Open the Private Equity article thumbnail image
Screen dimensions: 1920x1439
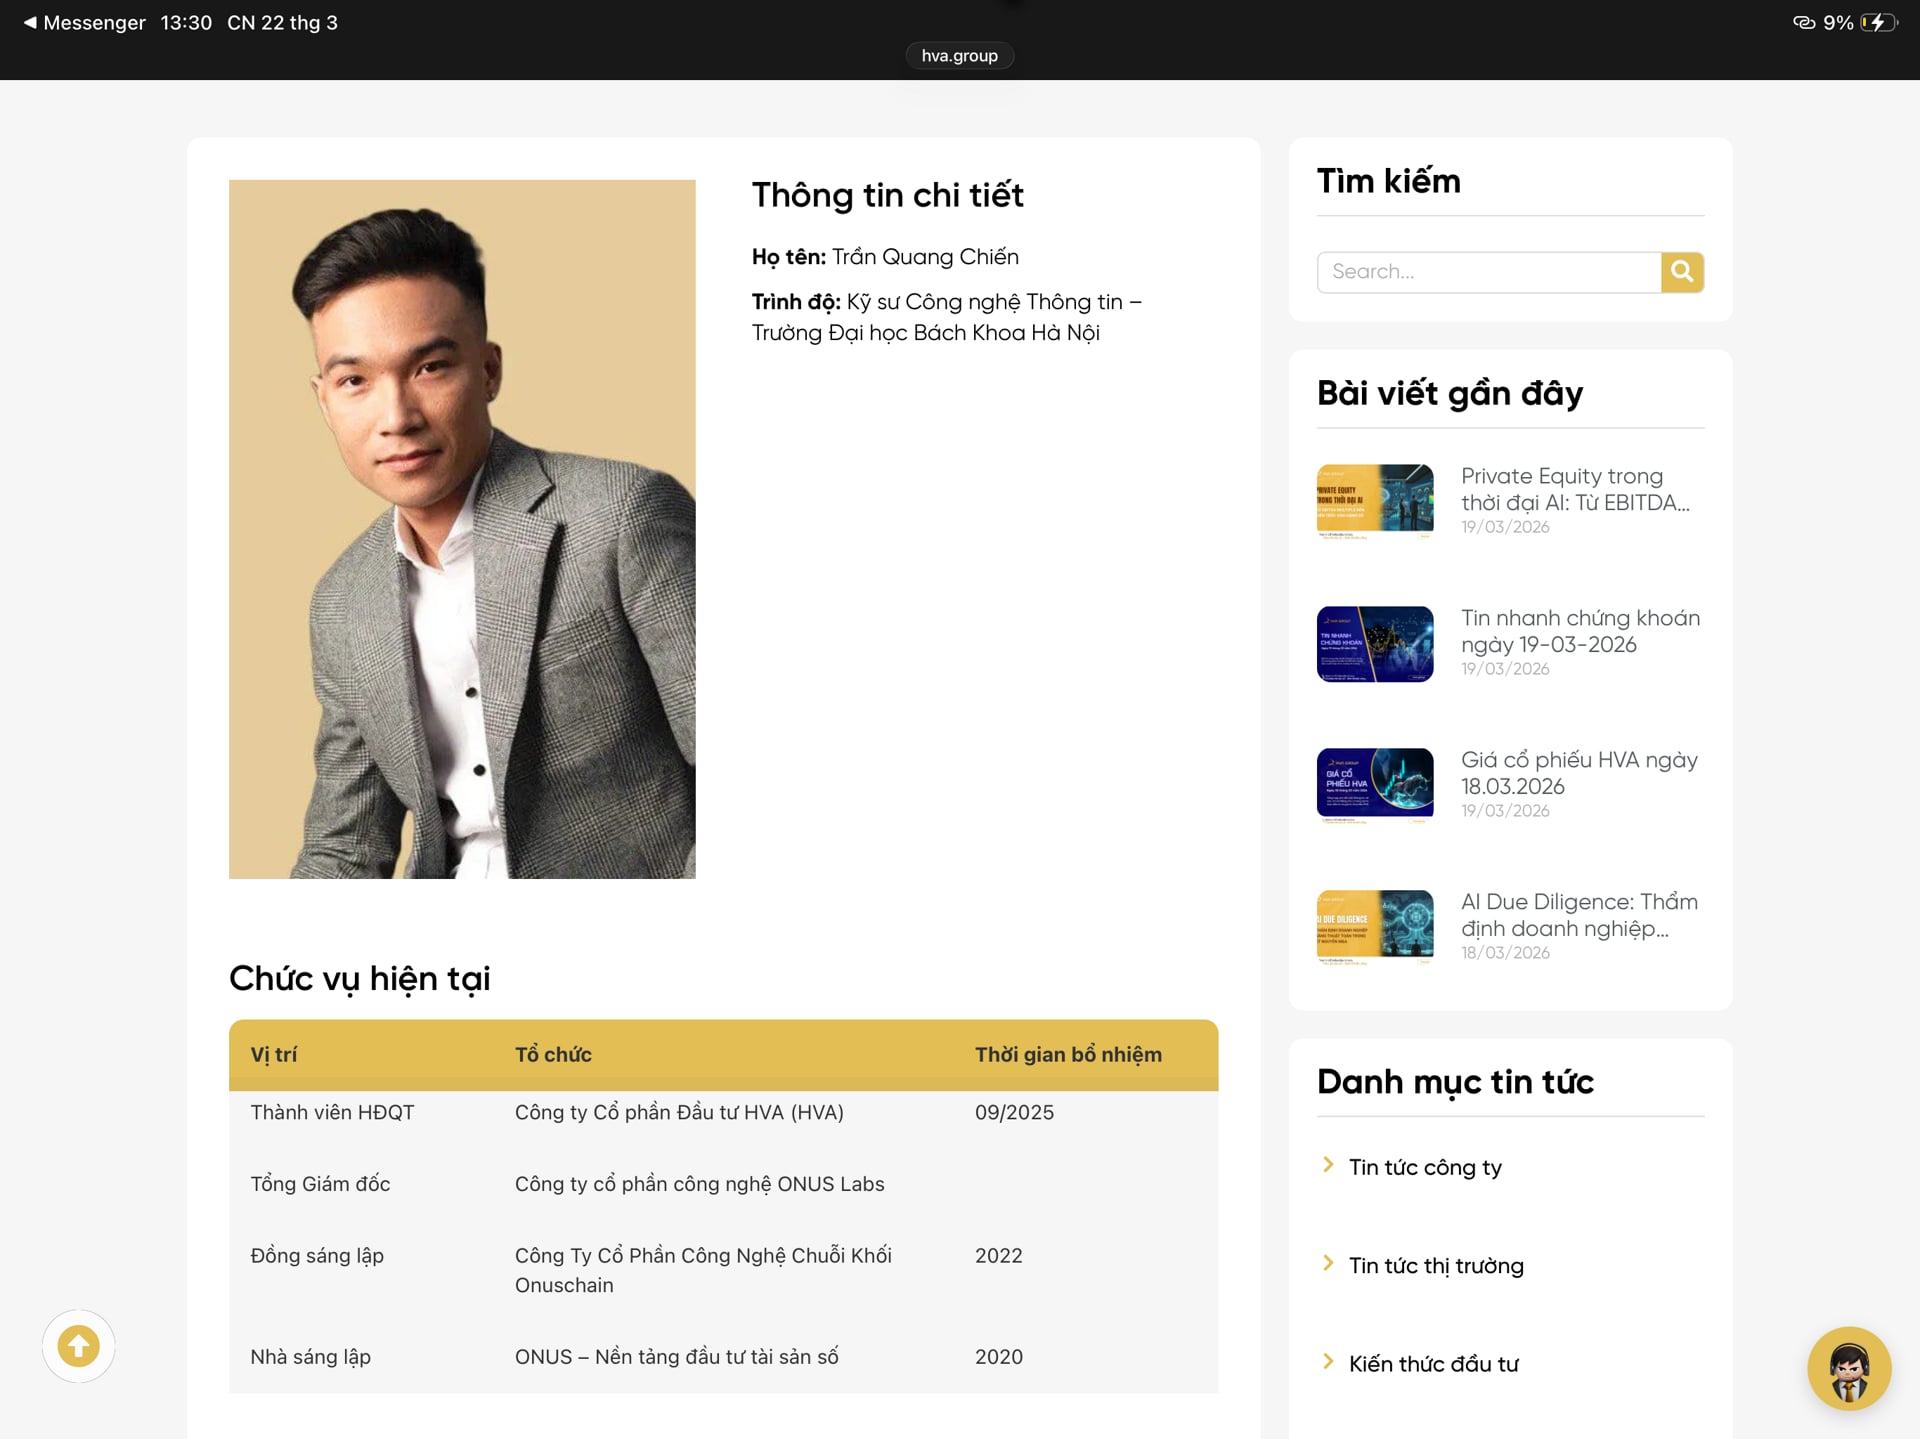tap(1374, 501)
